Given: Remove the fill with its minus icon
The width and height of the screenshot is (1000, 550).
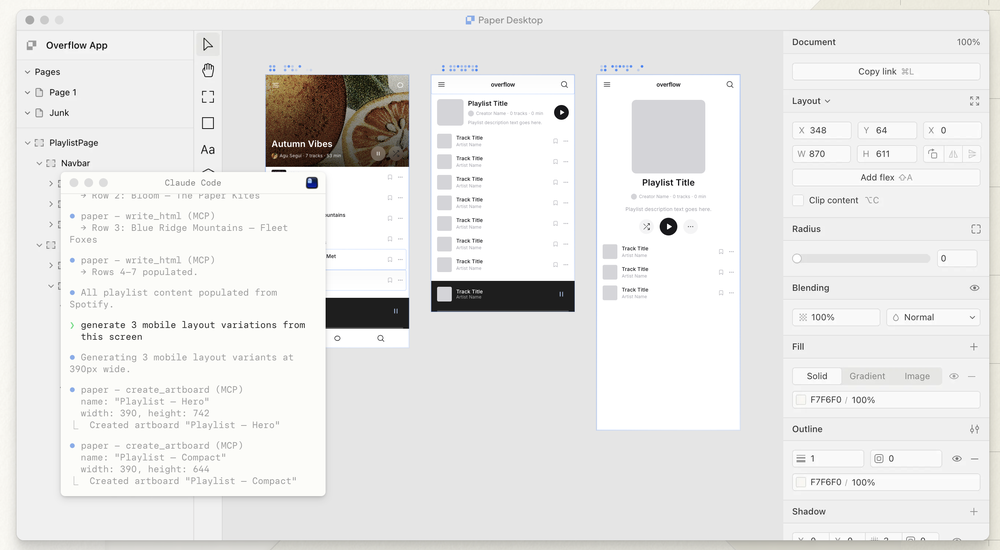Looking at the screenshot, I should 971,376.
